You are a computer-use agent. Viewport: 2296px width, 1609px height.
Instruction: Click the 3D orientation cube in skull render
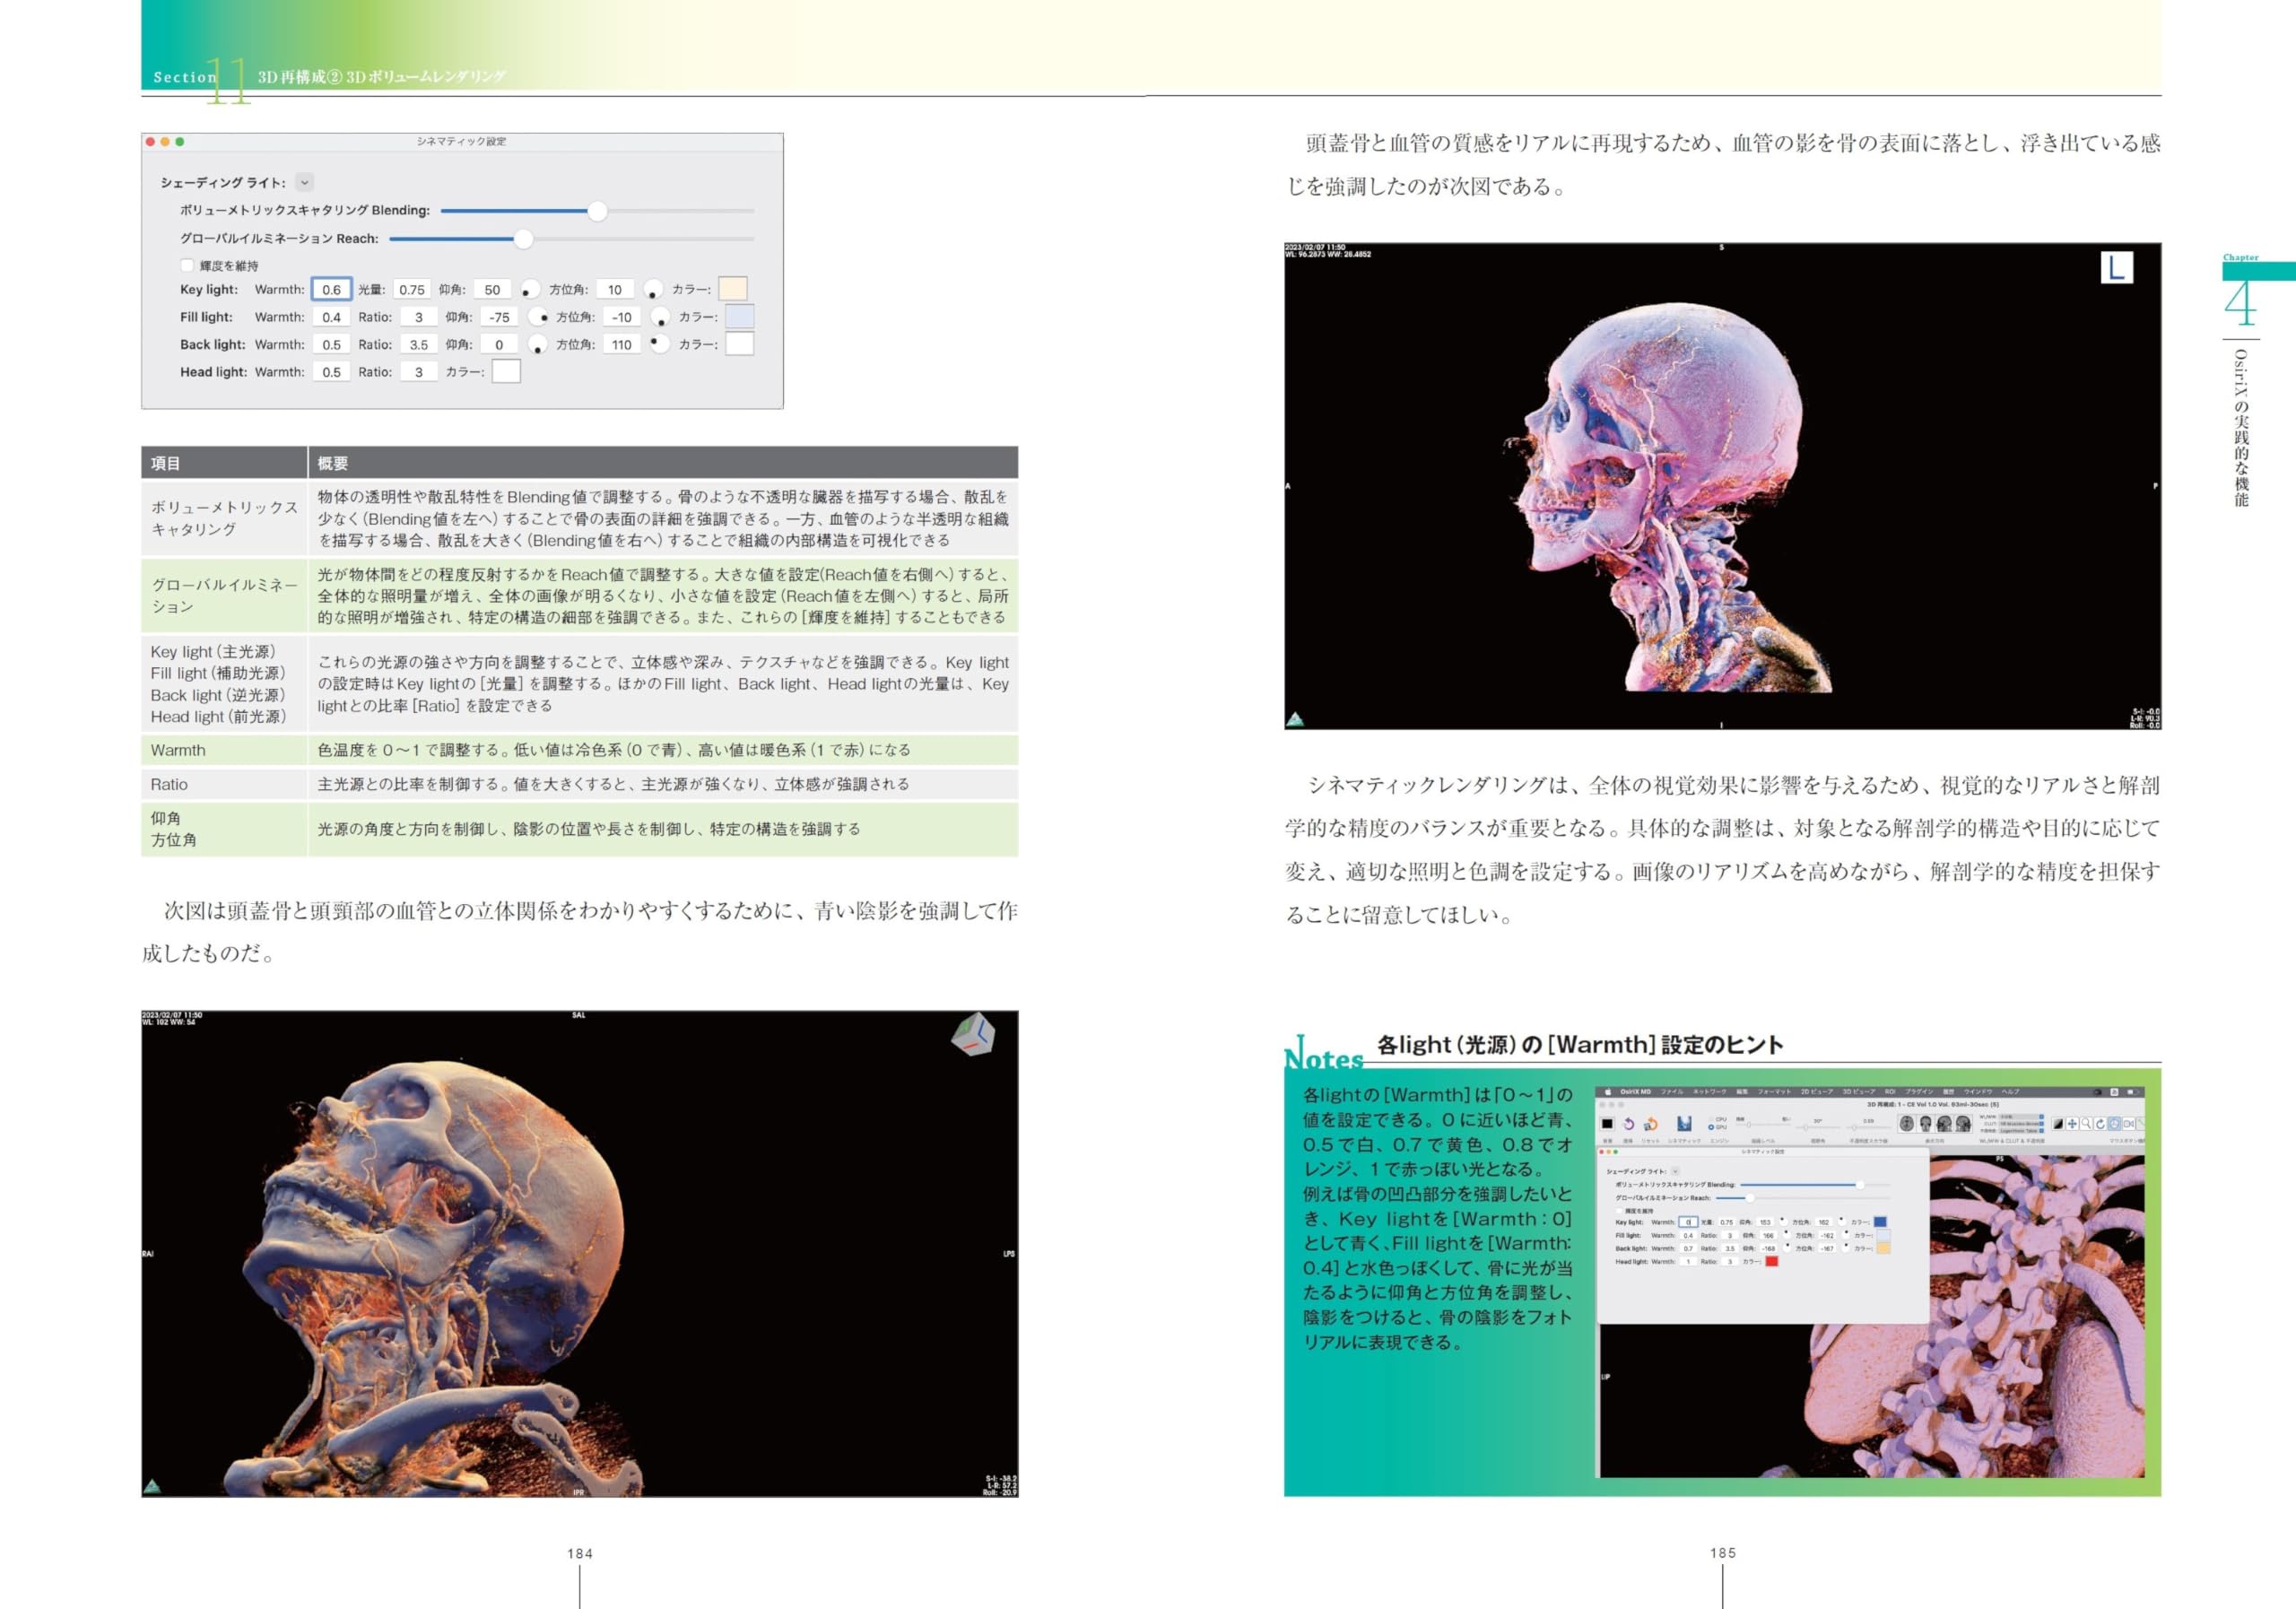973,1034
